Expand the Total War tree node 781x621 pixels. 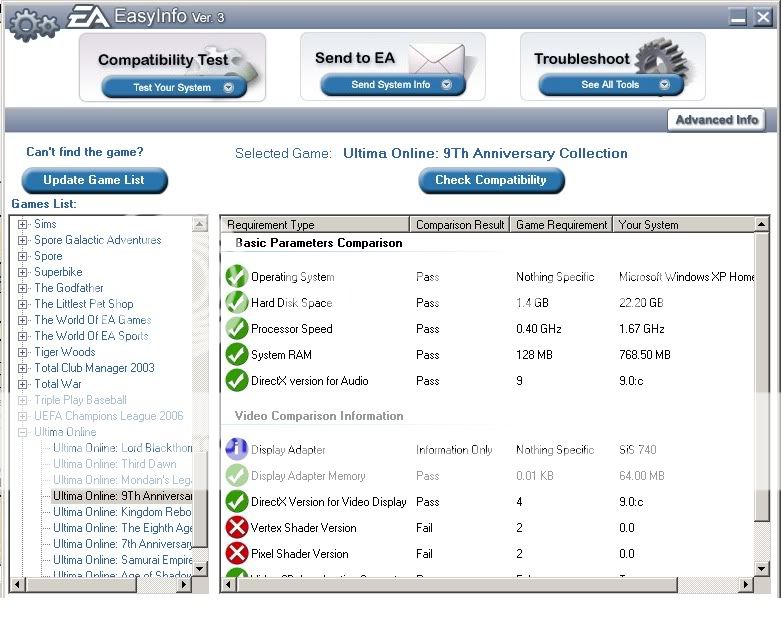[22, 384]
